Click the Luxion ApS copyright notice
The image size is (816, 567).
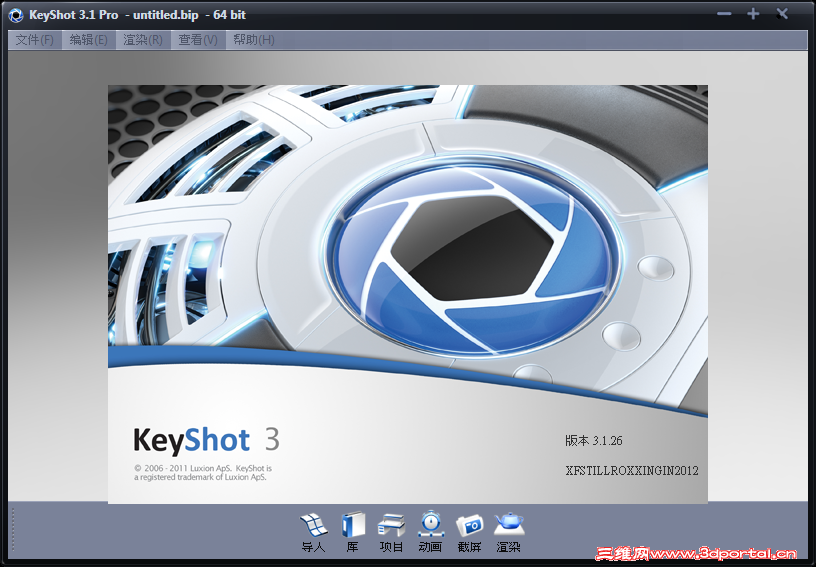tap(203, 472)
